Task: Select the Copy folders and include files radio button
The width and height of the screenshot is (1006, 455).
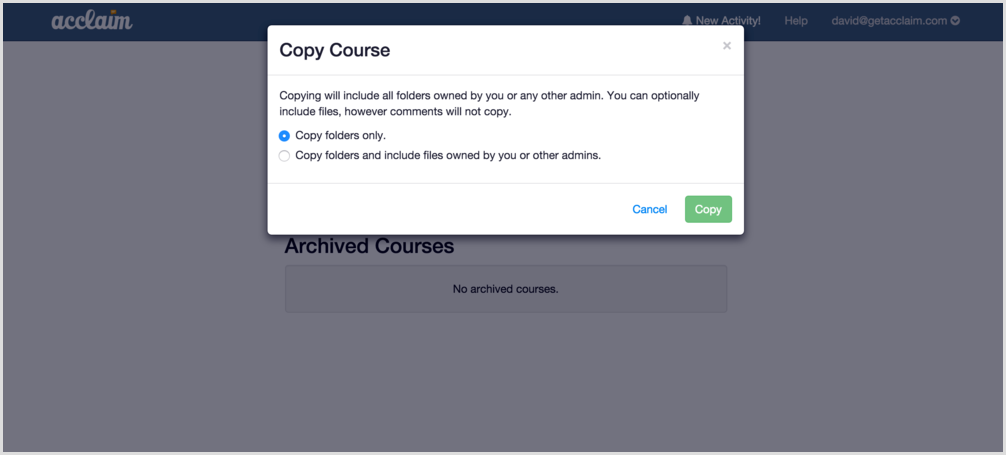Action: pyautogui.click(x=284, y=156)
